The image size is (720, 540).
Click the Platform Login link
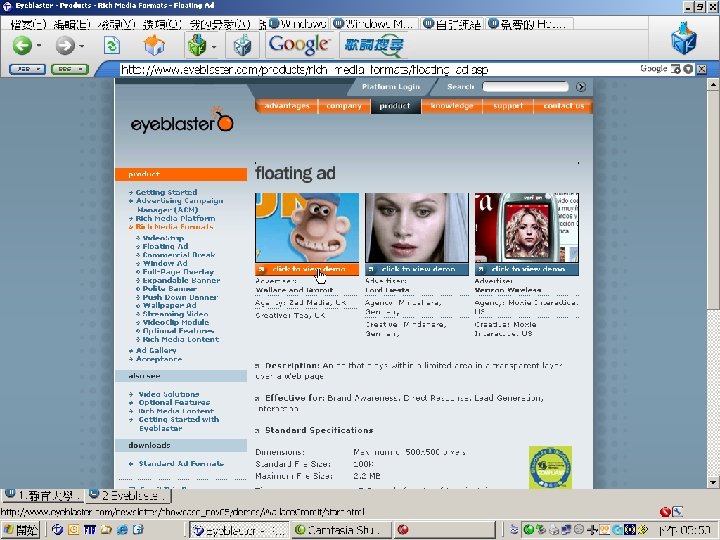391,86
